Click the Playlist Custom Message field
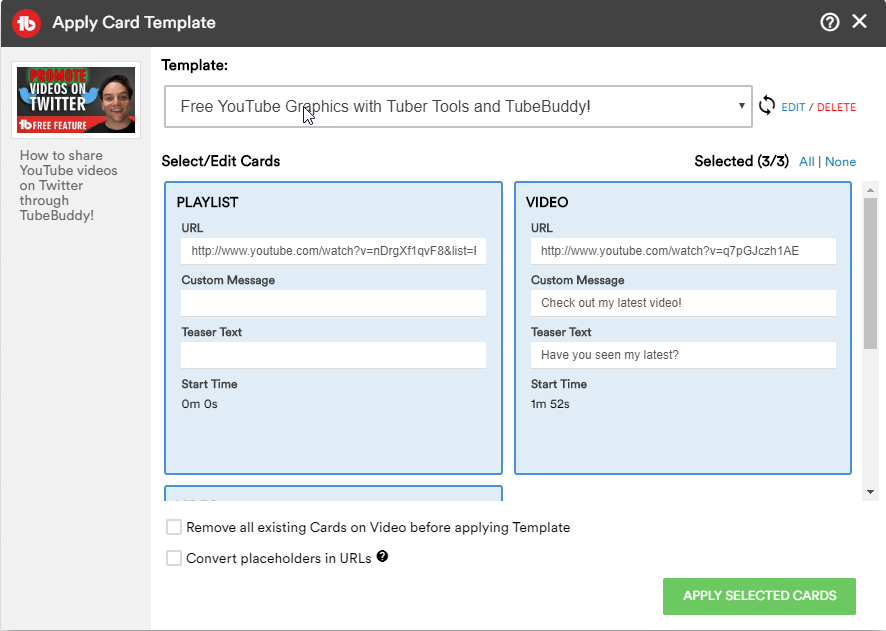The width and height of the screenshot is (886, 631). (333, 303)
